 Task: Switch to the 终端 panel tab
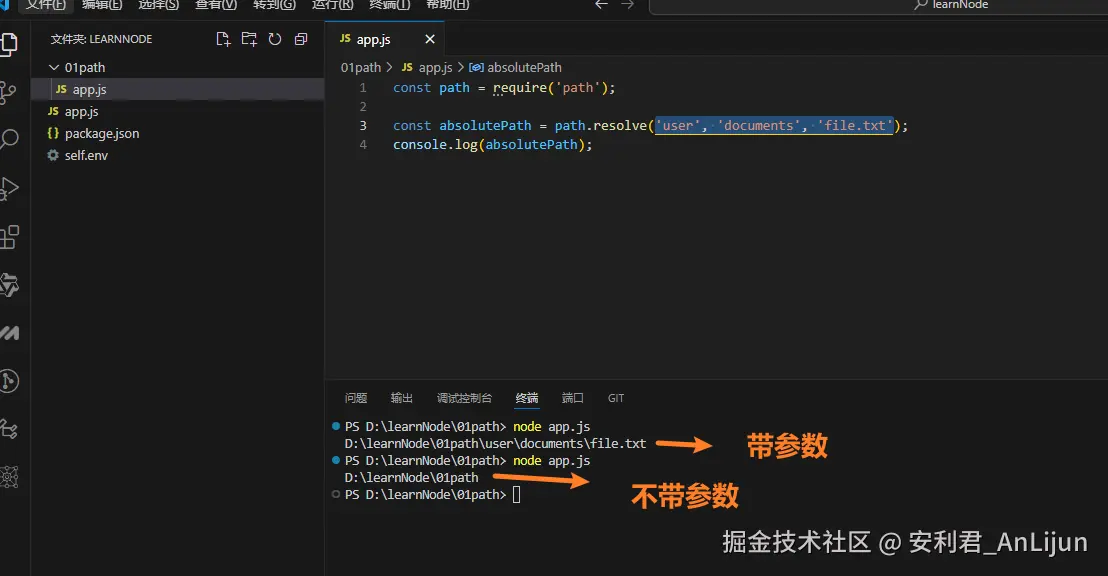coord(526,398)
